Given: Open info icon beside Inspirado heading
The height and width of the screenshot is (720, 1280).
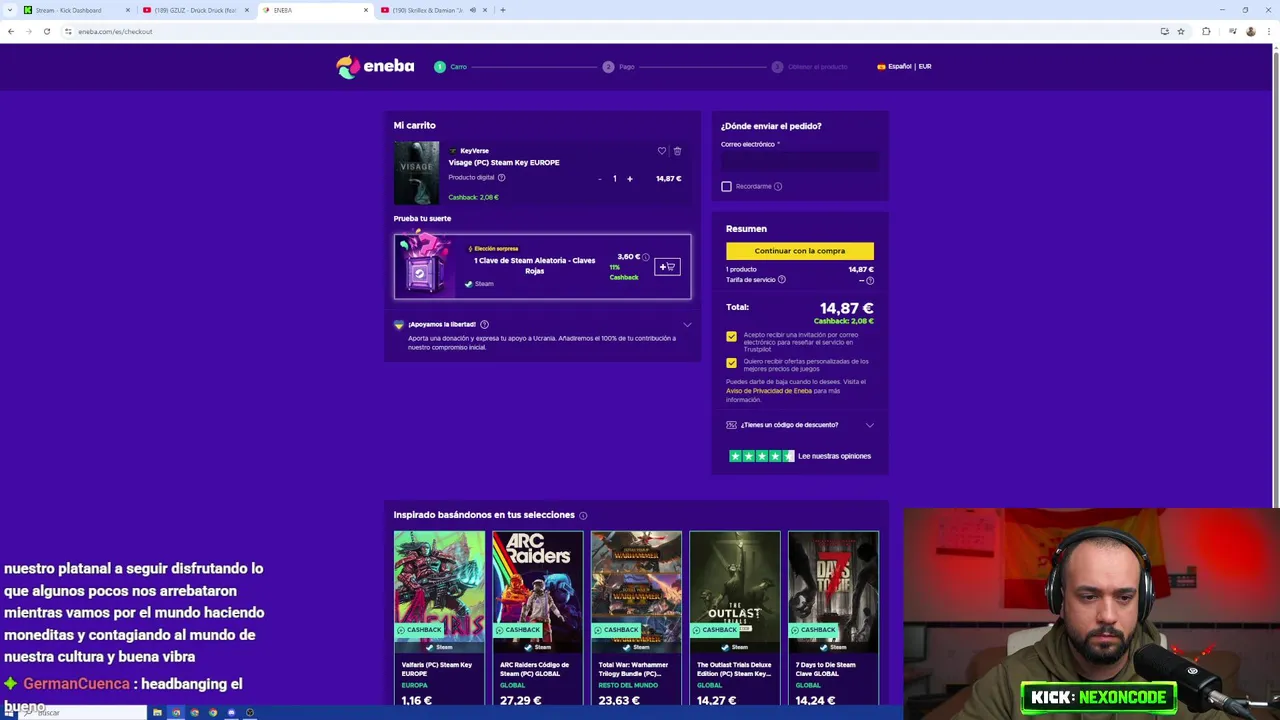Looking at the screenshot, I should click(583, 516).
